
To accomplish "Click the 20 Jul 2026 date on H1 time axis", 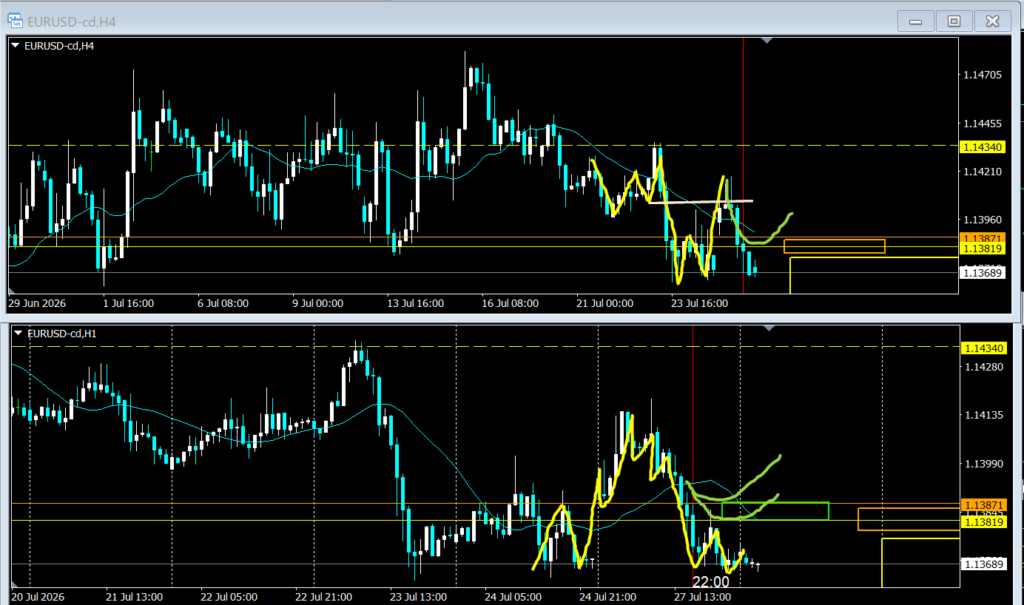I will (x=38, y=597).
